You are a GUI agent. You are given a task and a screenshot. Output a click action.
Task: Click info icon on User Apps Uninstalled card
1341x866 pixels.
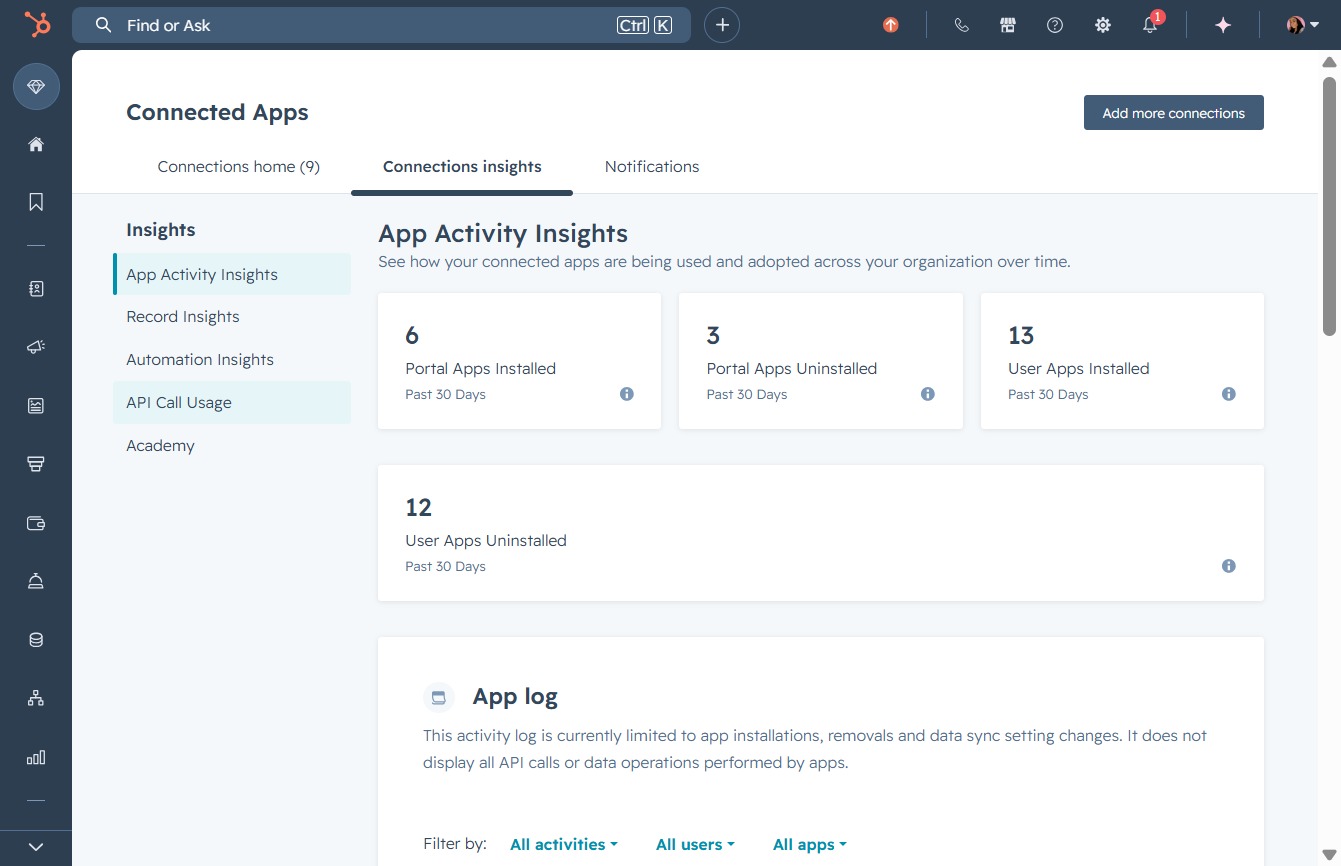pyautogui.click(x=1229, y=566)
